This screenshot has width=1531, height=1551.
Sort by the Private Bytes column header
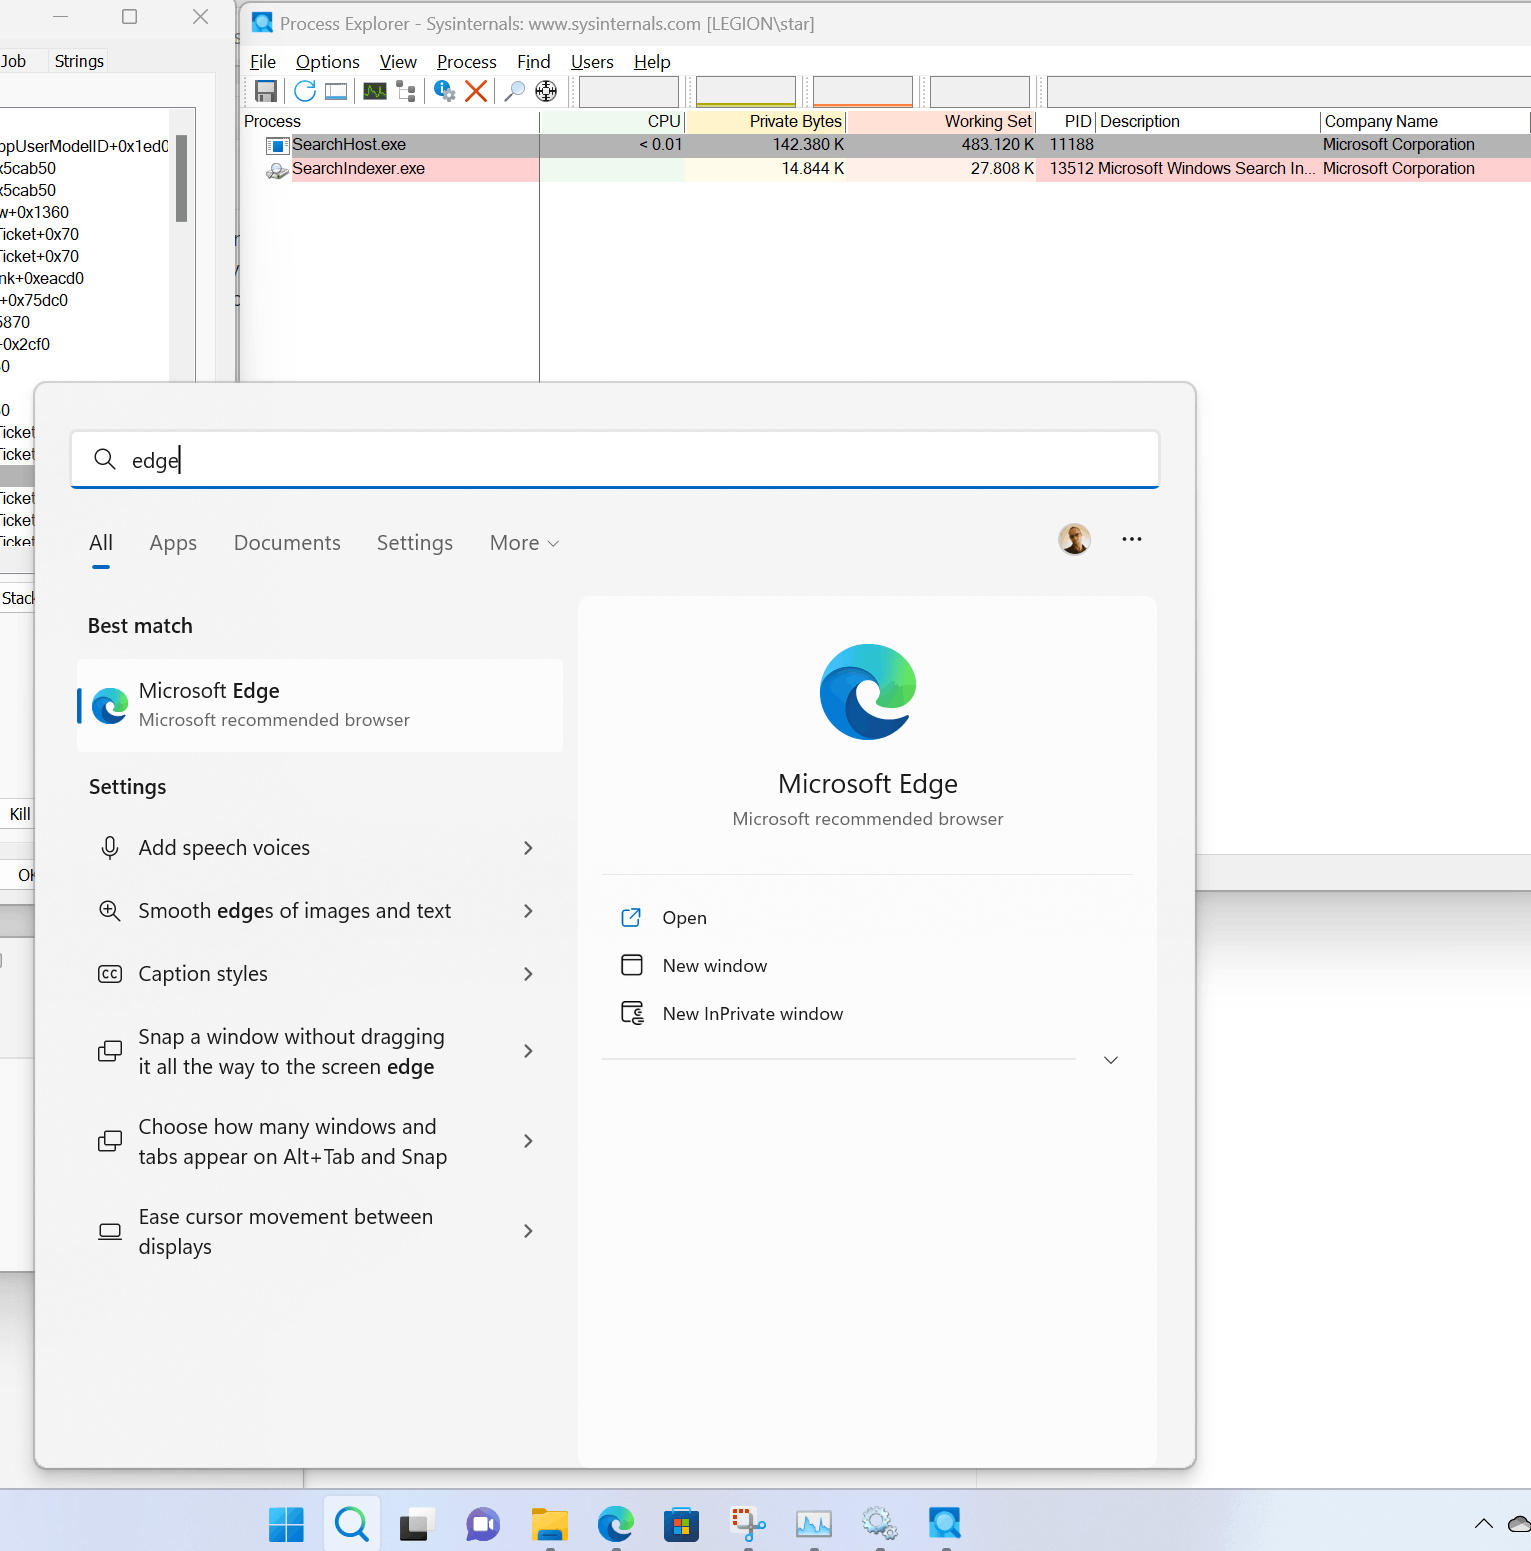pyautogui.click(x=765, y=121)
